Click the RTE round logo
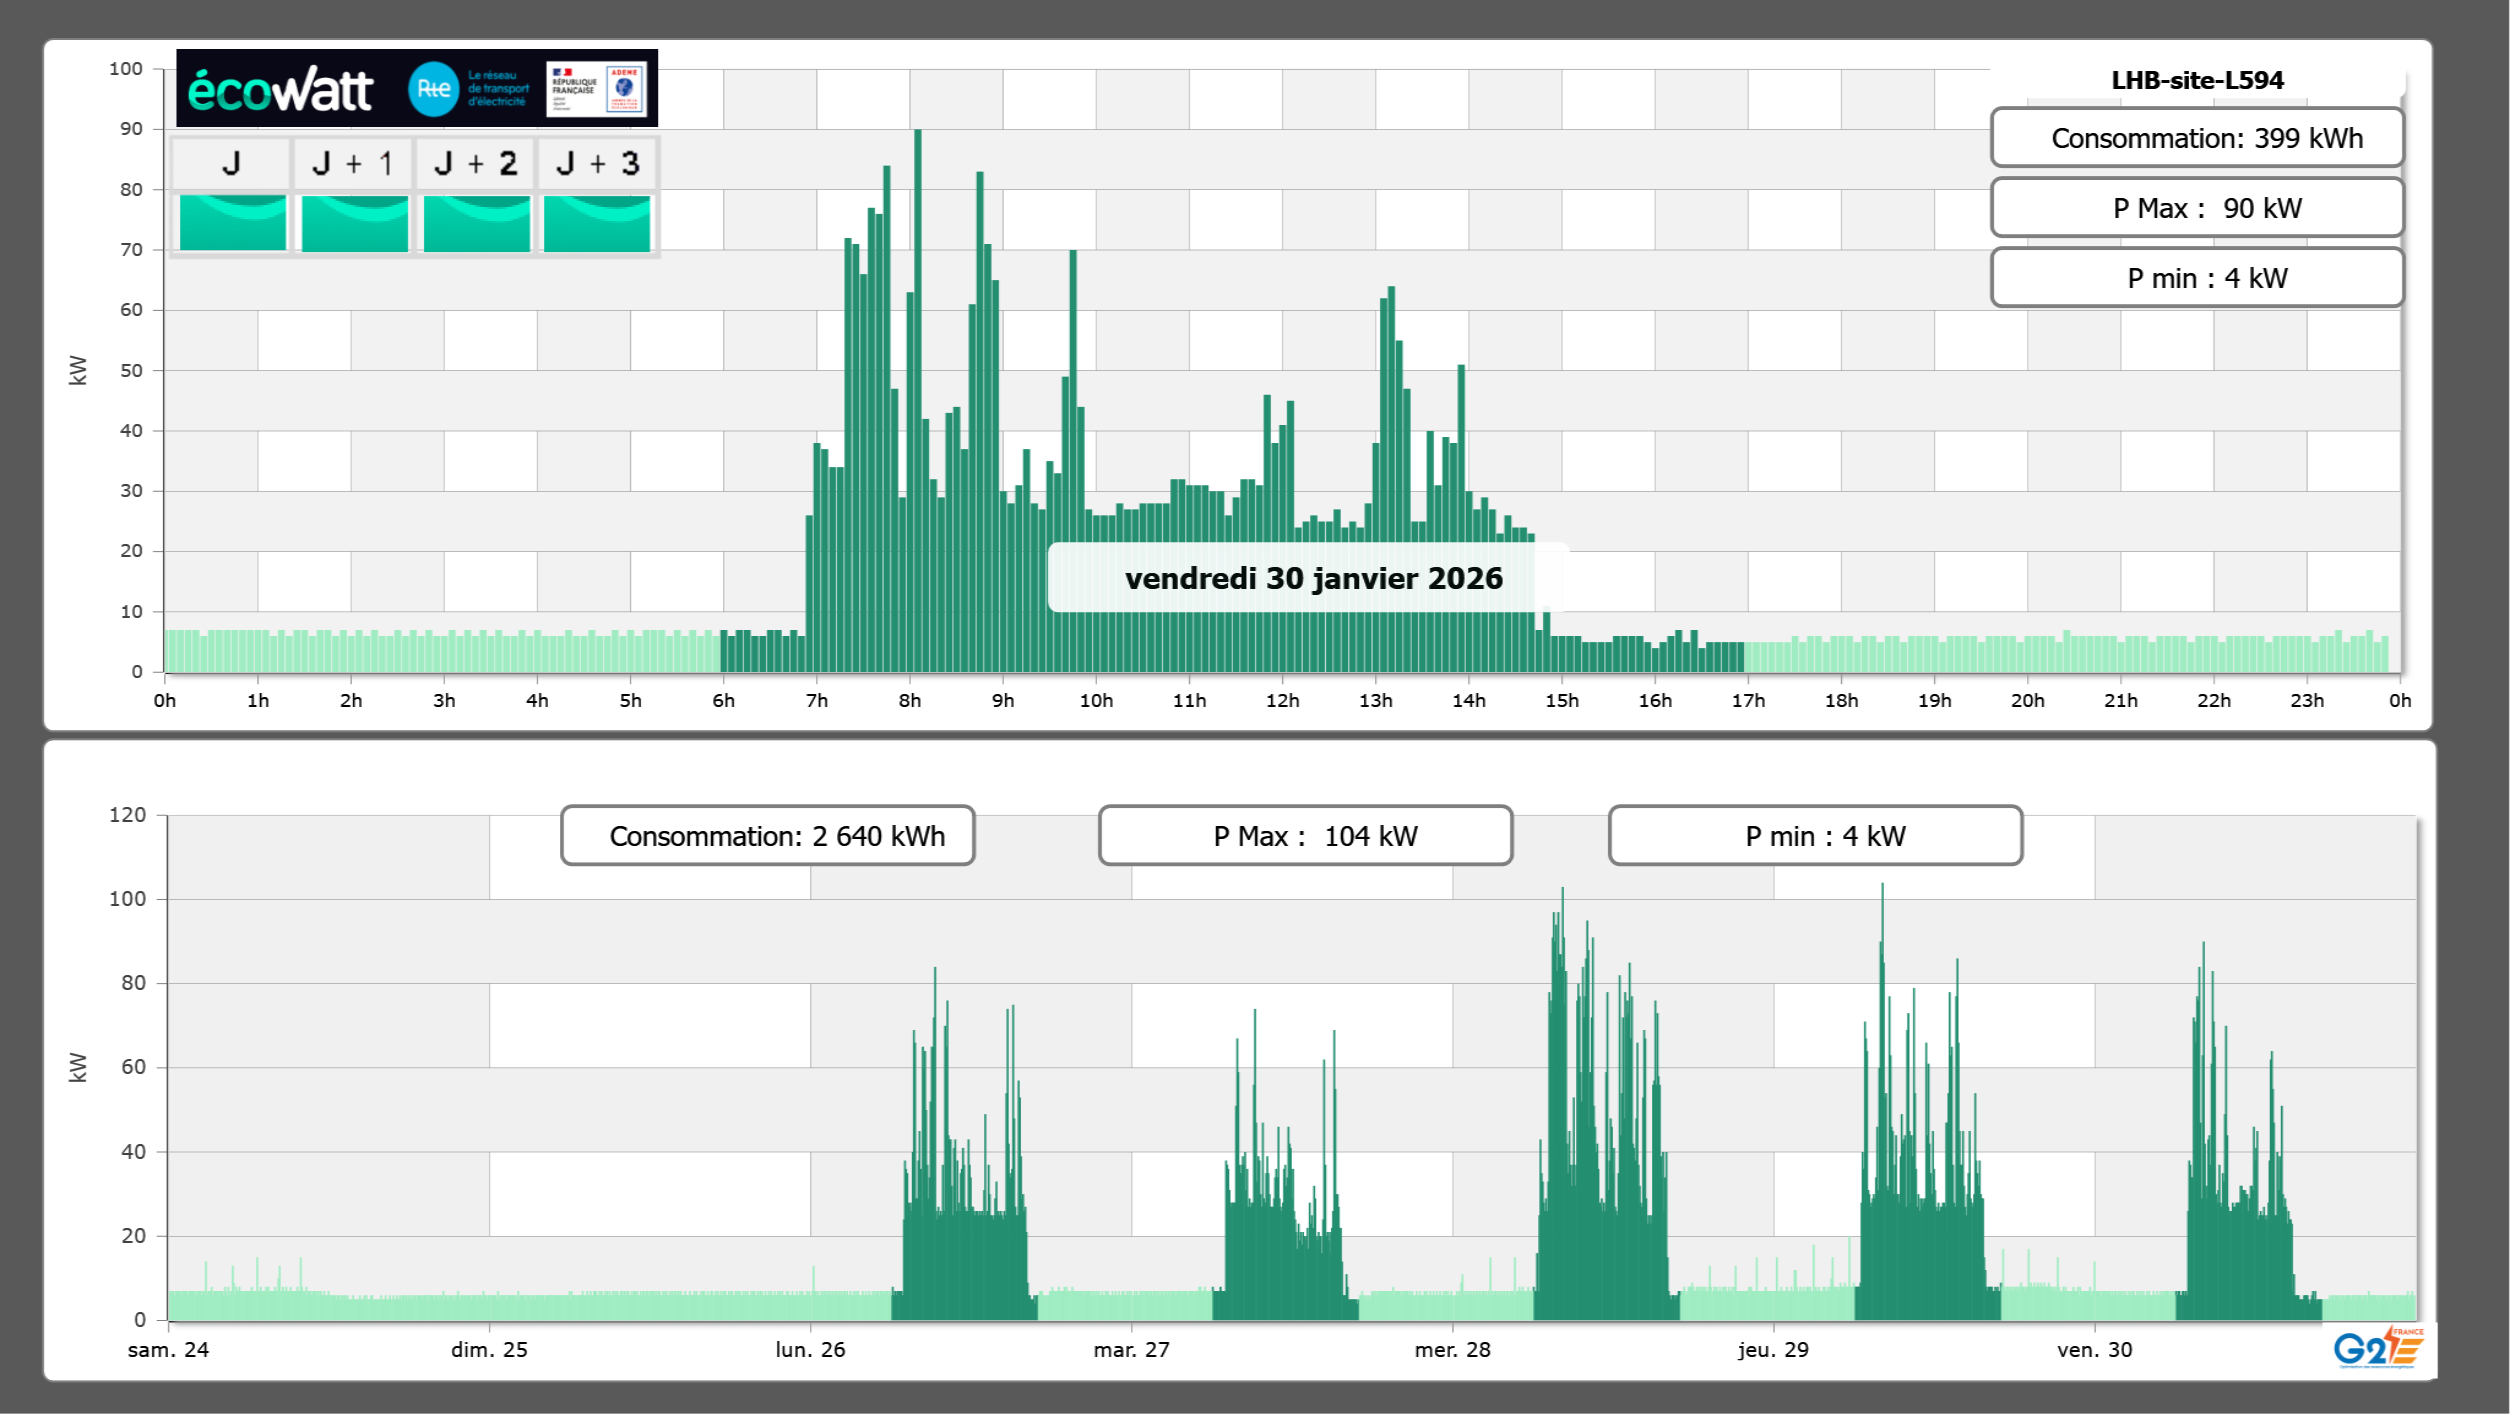Viewport: 2511px width, 1415px height. (433, 89)
